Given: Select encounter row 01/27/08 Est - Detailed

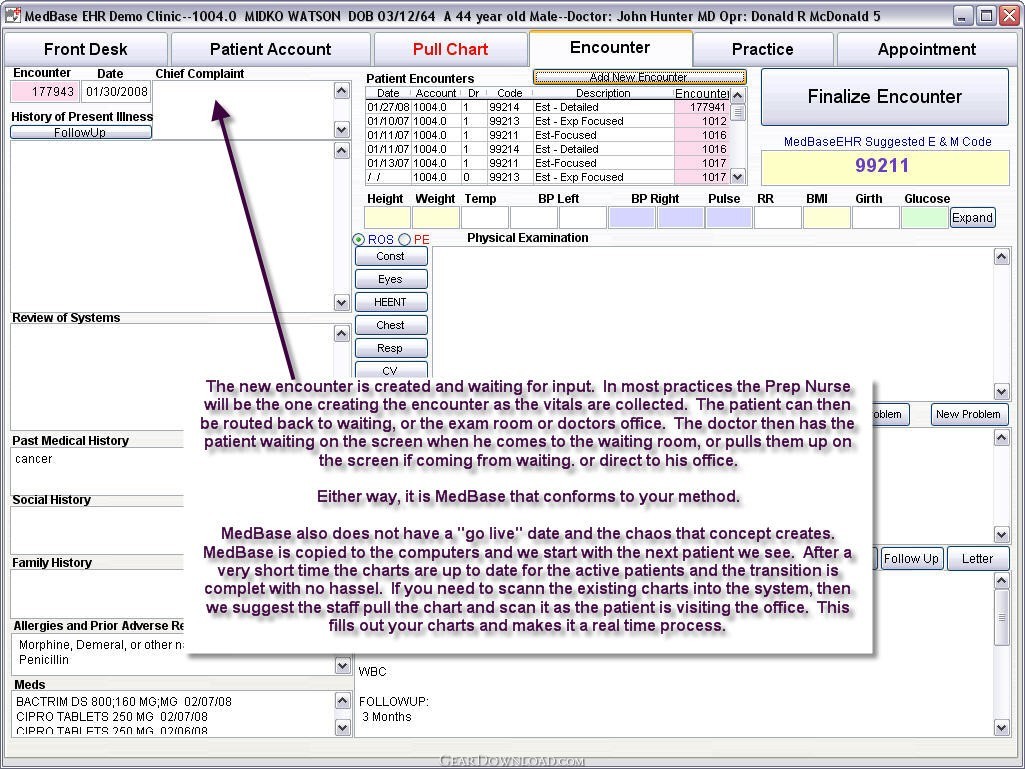Looking at the screenshot, I should 547,107.
